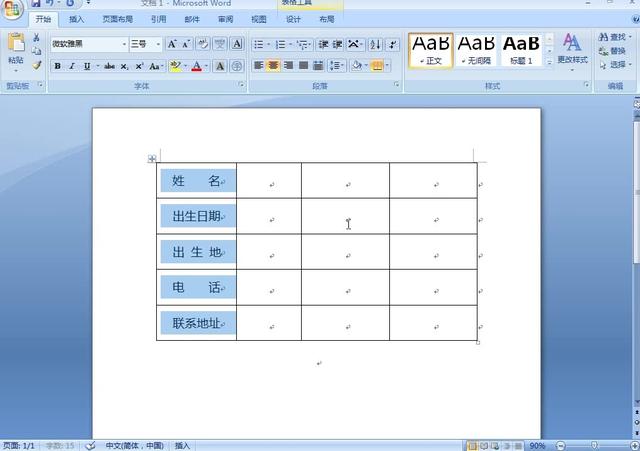Click the Enclosed Characters icon

[237, 66]
